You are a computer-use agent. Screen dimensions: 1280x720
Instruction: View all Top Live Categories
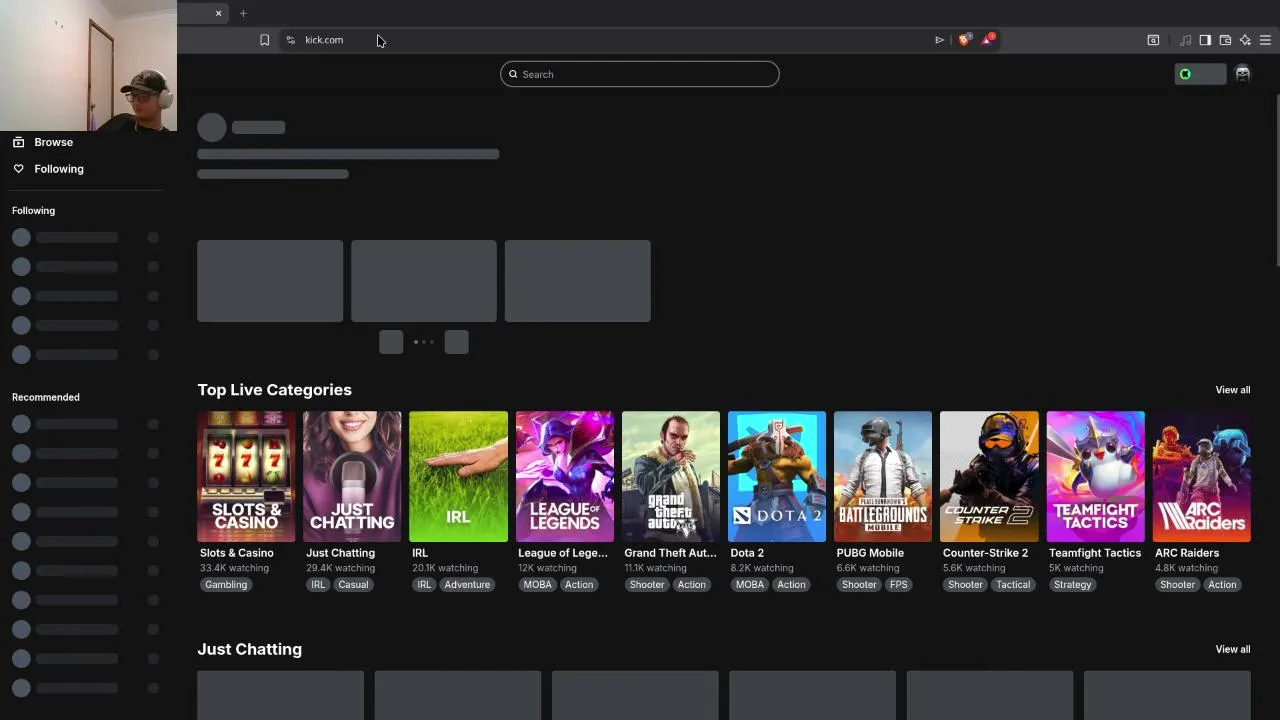tap(1232, 390)
